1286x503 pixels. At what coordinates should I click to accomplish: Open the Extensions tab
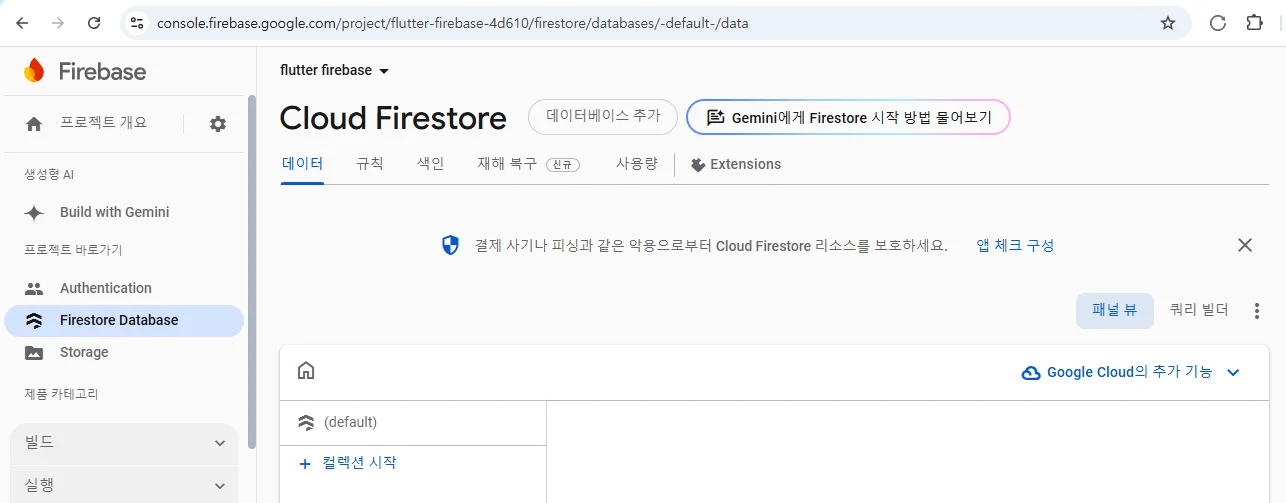pos(736,164)
